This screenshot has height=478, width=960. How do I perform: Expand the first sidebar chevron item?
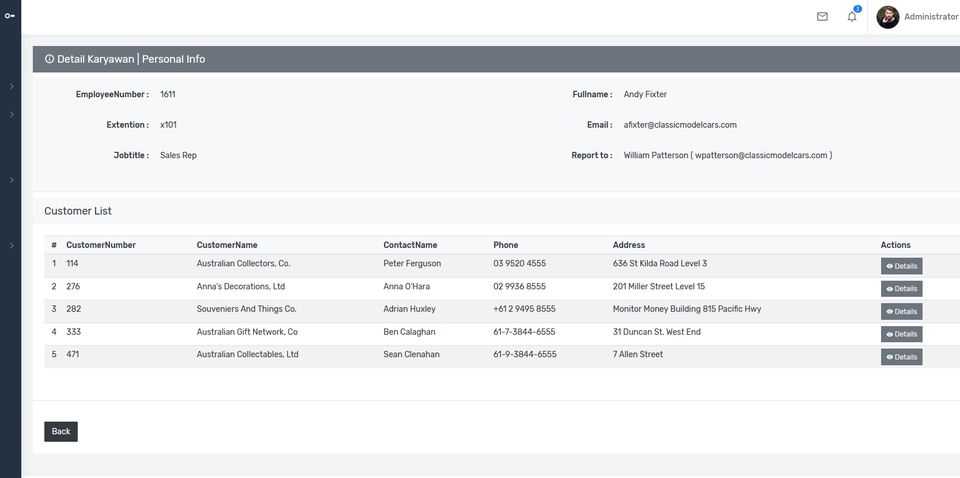tap(12, 86)
